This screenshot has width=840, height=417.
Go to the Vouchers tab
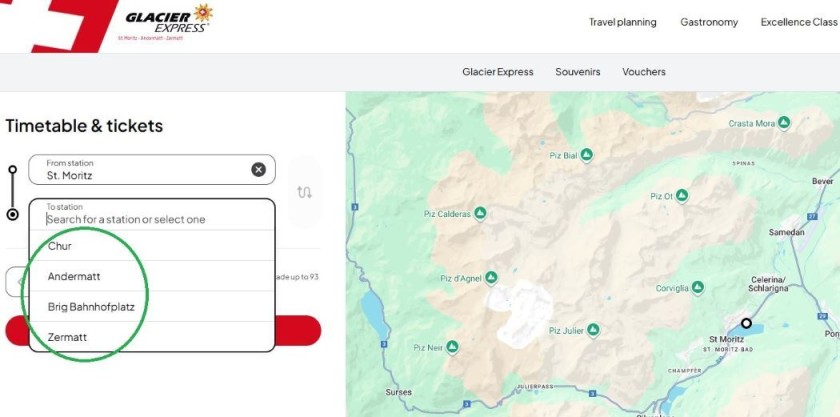[x=643, y=72]
